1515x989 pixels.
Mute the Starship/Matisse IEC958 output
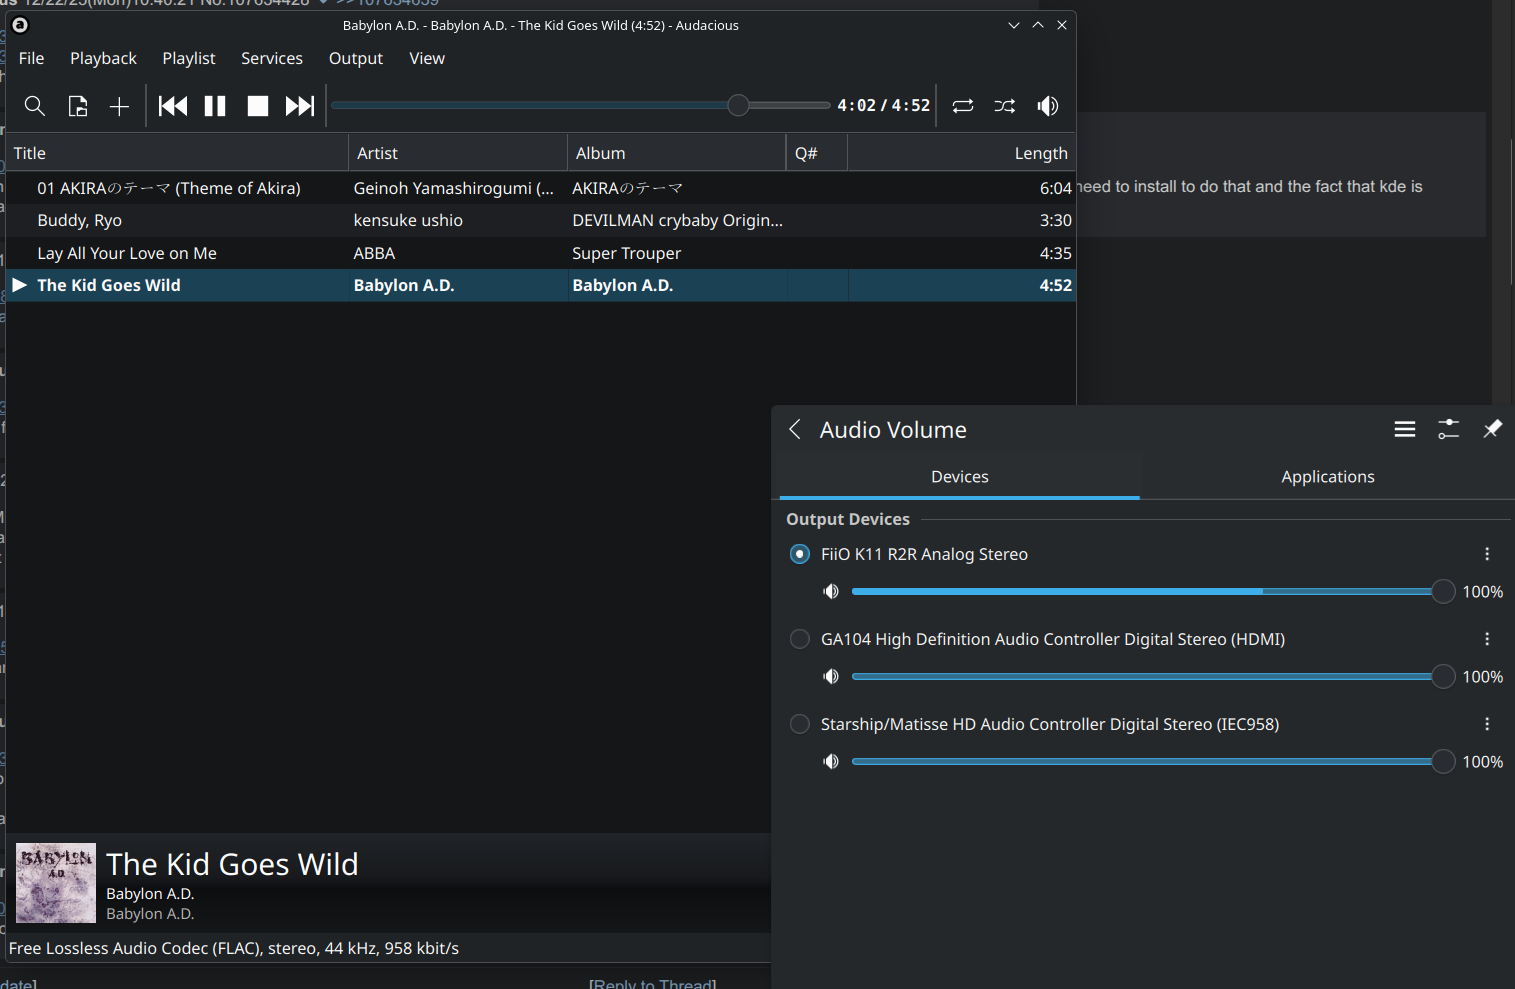tap(831, 762)
